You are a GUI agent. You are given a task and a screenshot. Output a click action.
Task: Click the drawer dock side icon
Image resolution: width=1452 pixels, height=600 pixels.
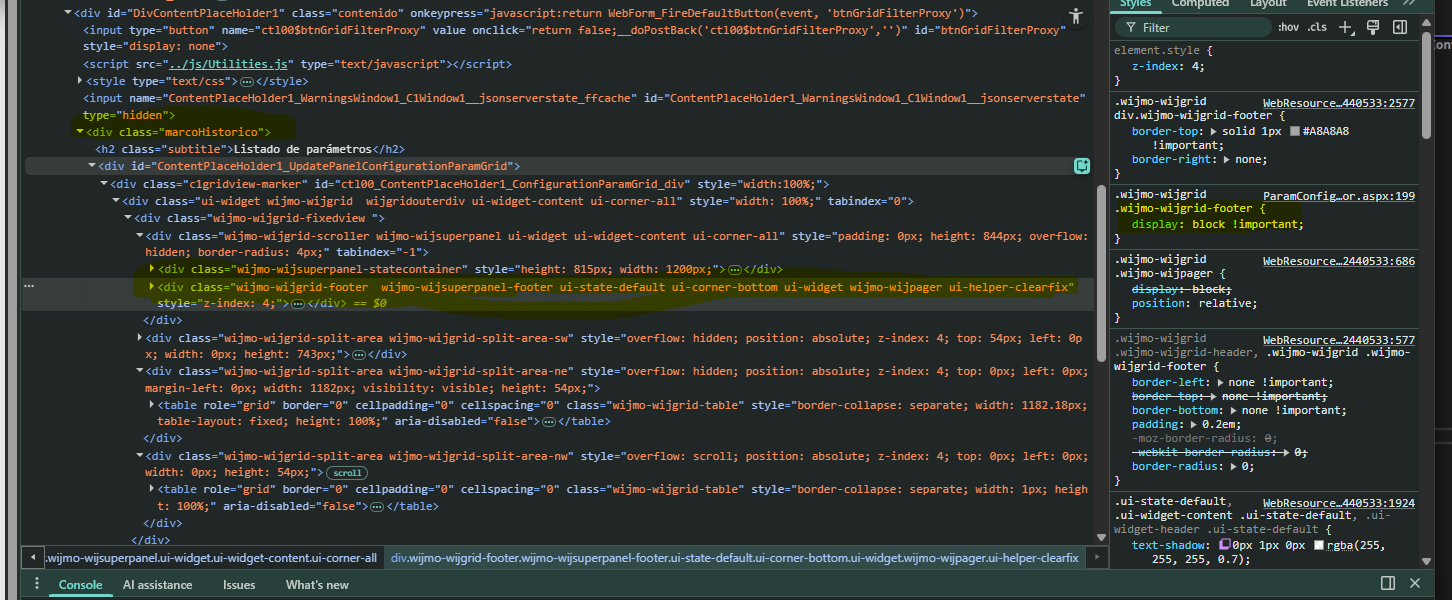coord(1388,583)
